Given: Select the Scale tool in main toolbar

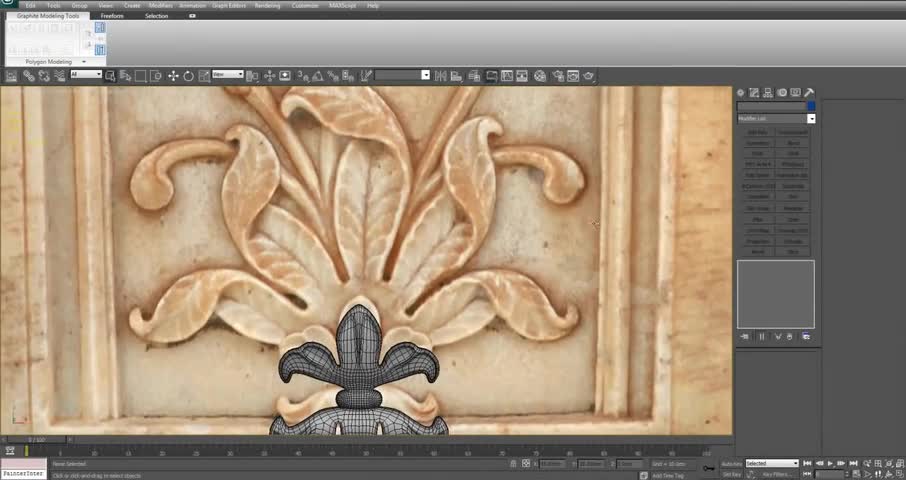Looking at the screenshot, I should [204, 76].
